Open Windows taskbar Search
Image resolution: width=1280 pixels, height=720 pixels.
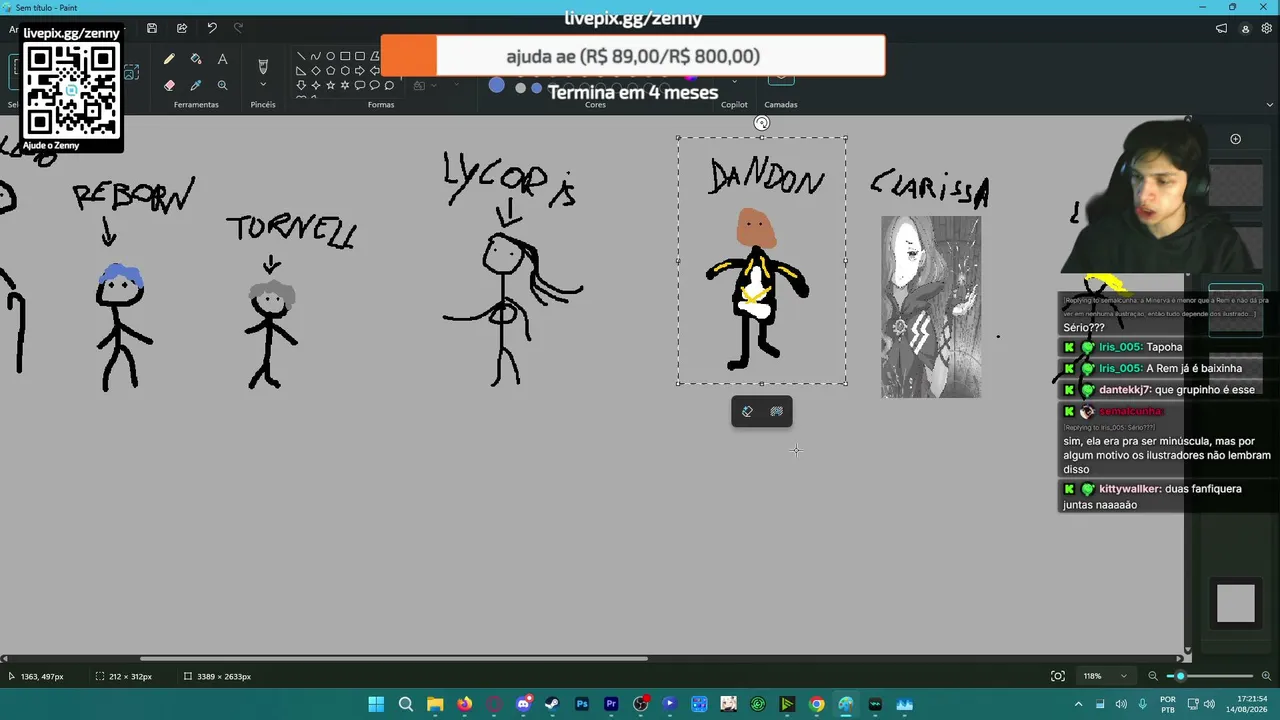click(x=406, y=704)
